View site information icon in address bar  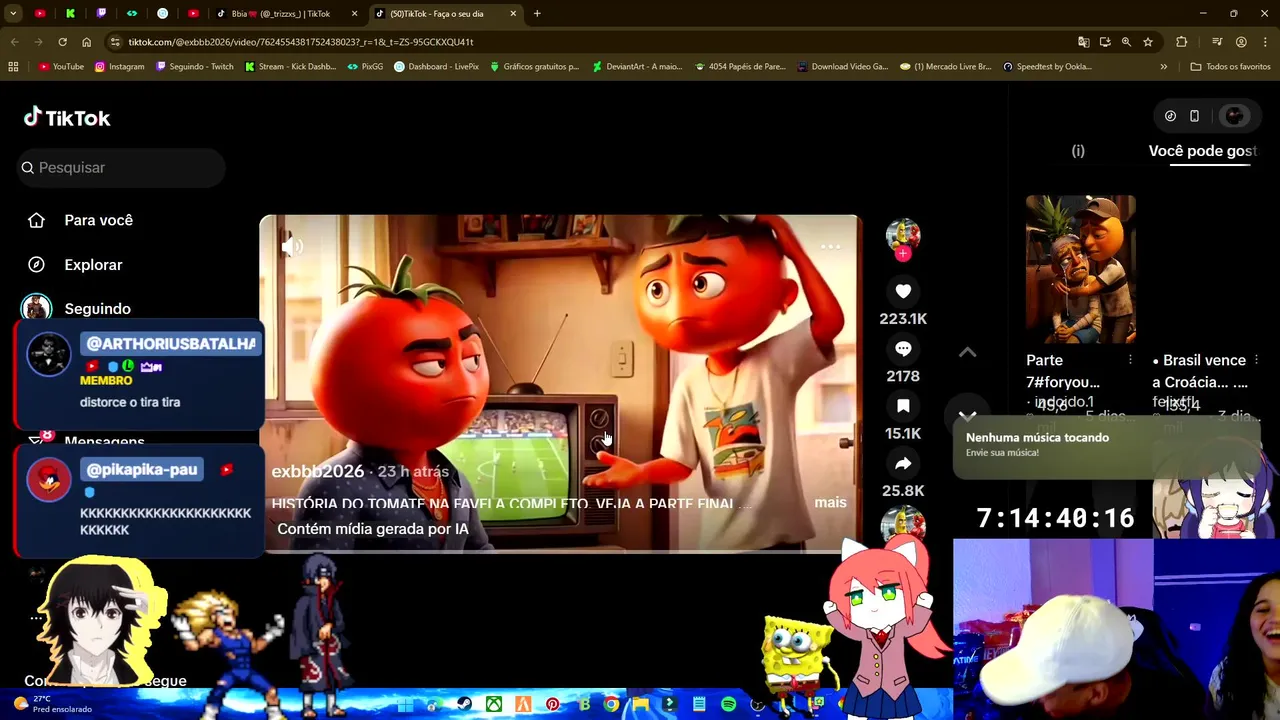(115, 42)
